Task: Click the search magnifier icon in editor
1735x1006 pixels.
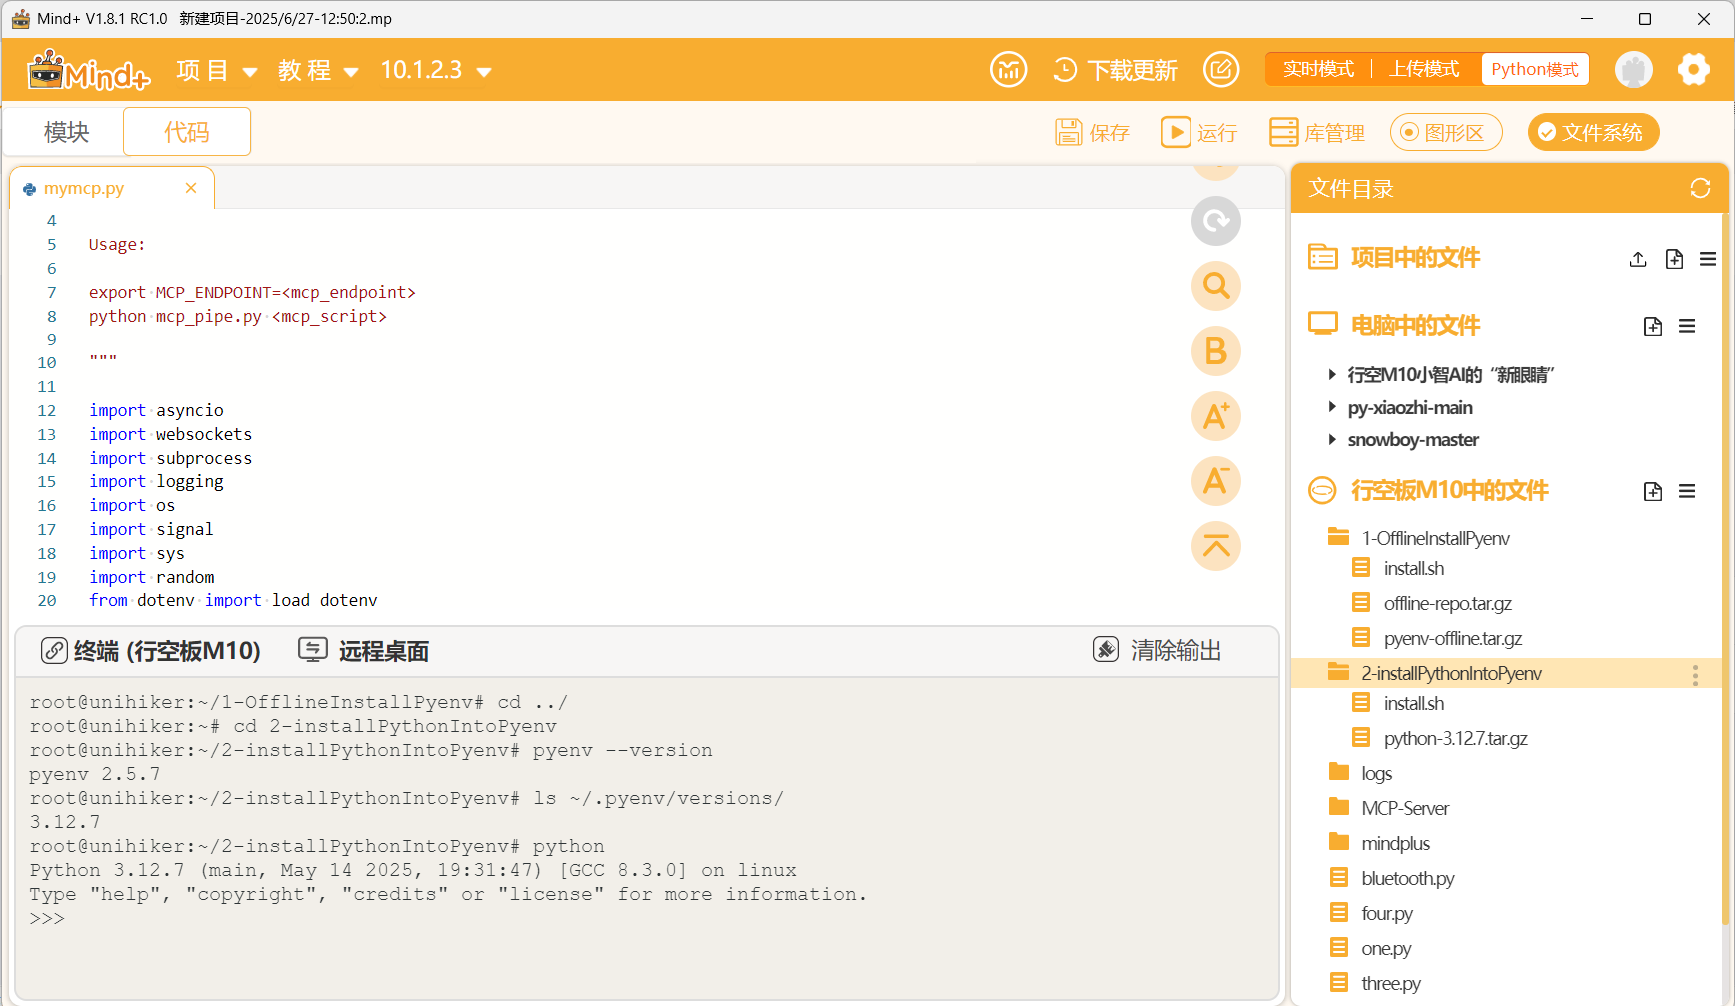Action: click(x=1216, y=286)
